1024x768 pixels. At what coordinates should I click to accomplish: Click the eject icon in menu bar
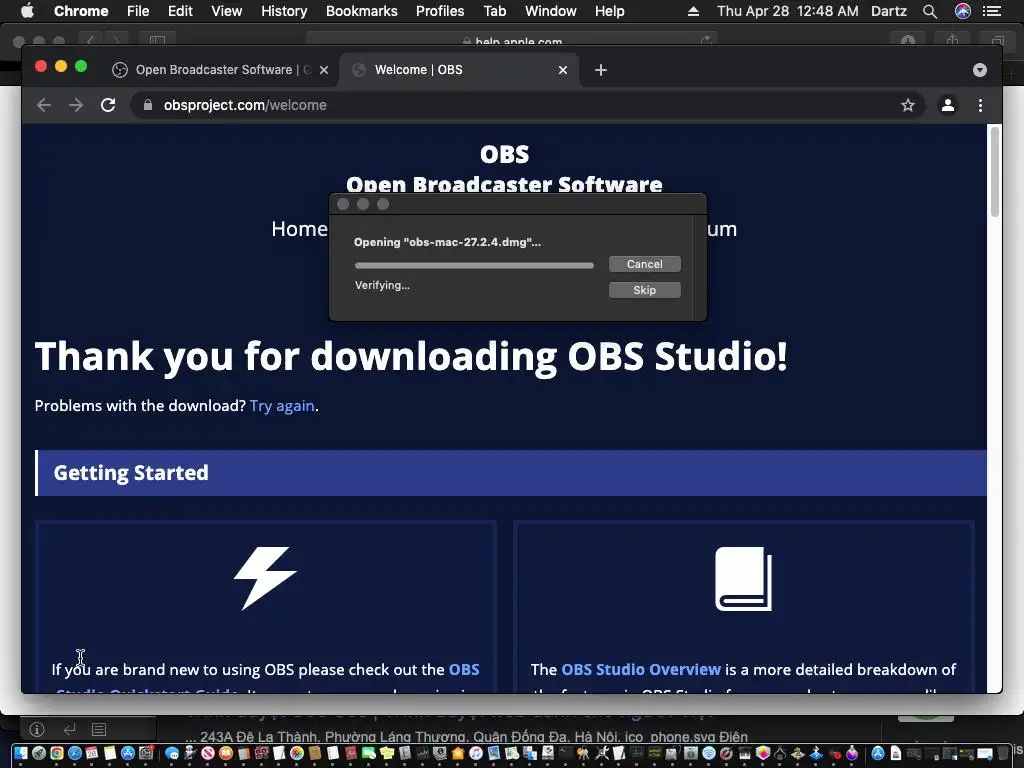[693, 11]
